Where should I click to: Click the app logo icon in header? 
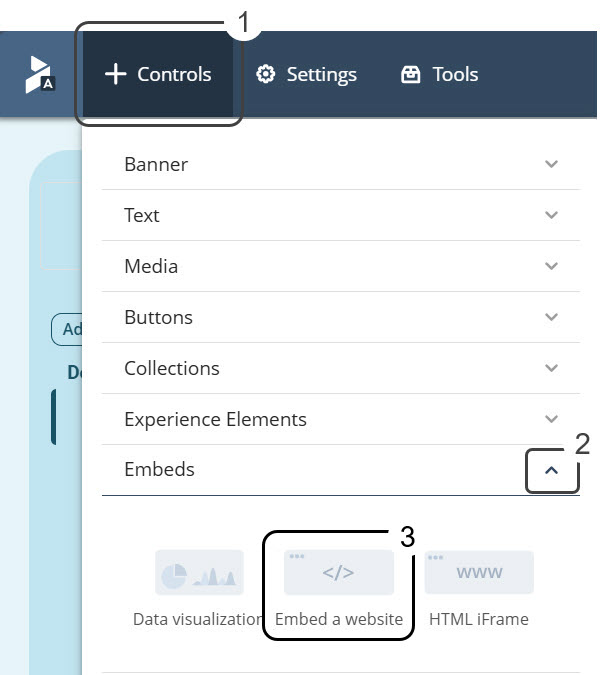(x=40, y=74)
